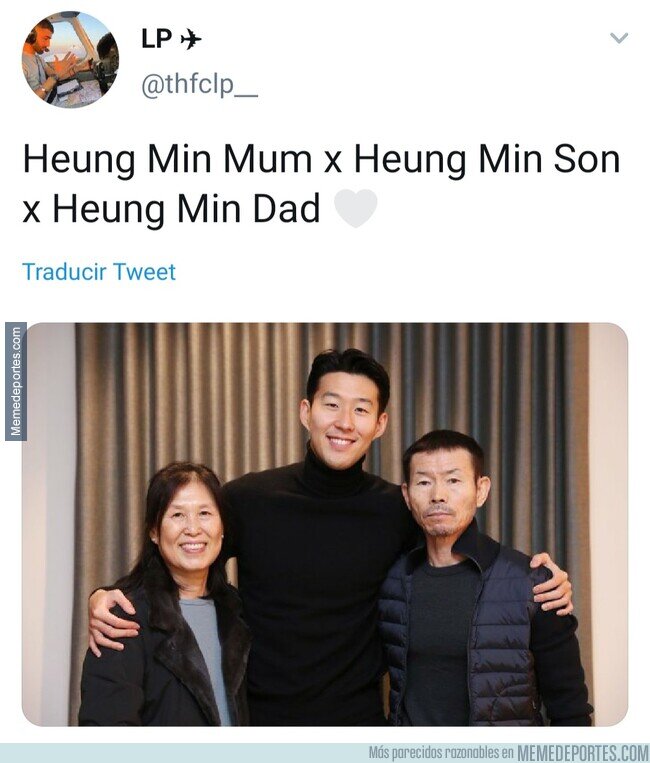Click the word 'Dad' in the tweet
The height and width of the screenshot is (763, 650).
tap(287, 209)
